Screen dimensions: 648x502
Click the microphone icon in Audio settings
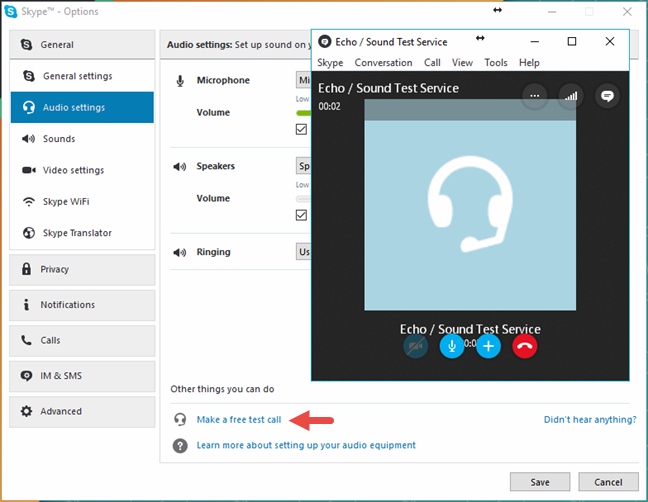tap(180, 81)
